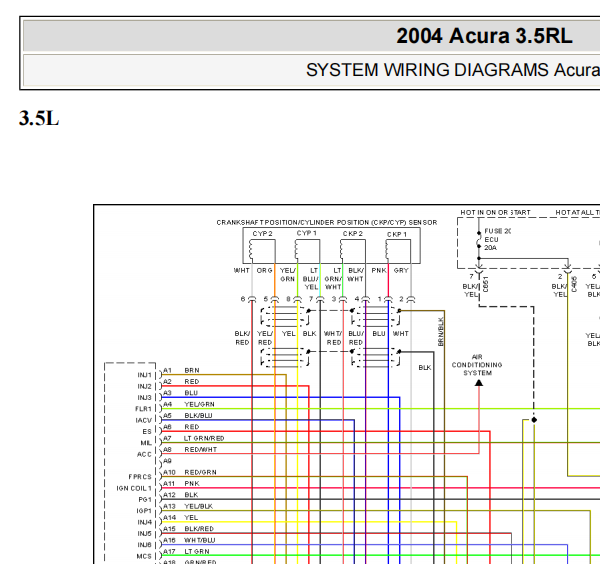The width and height of the screenshot is (600, 564).
Task: Click the "A15 BLK/RED" pin label
Action: pos(188,529)
